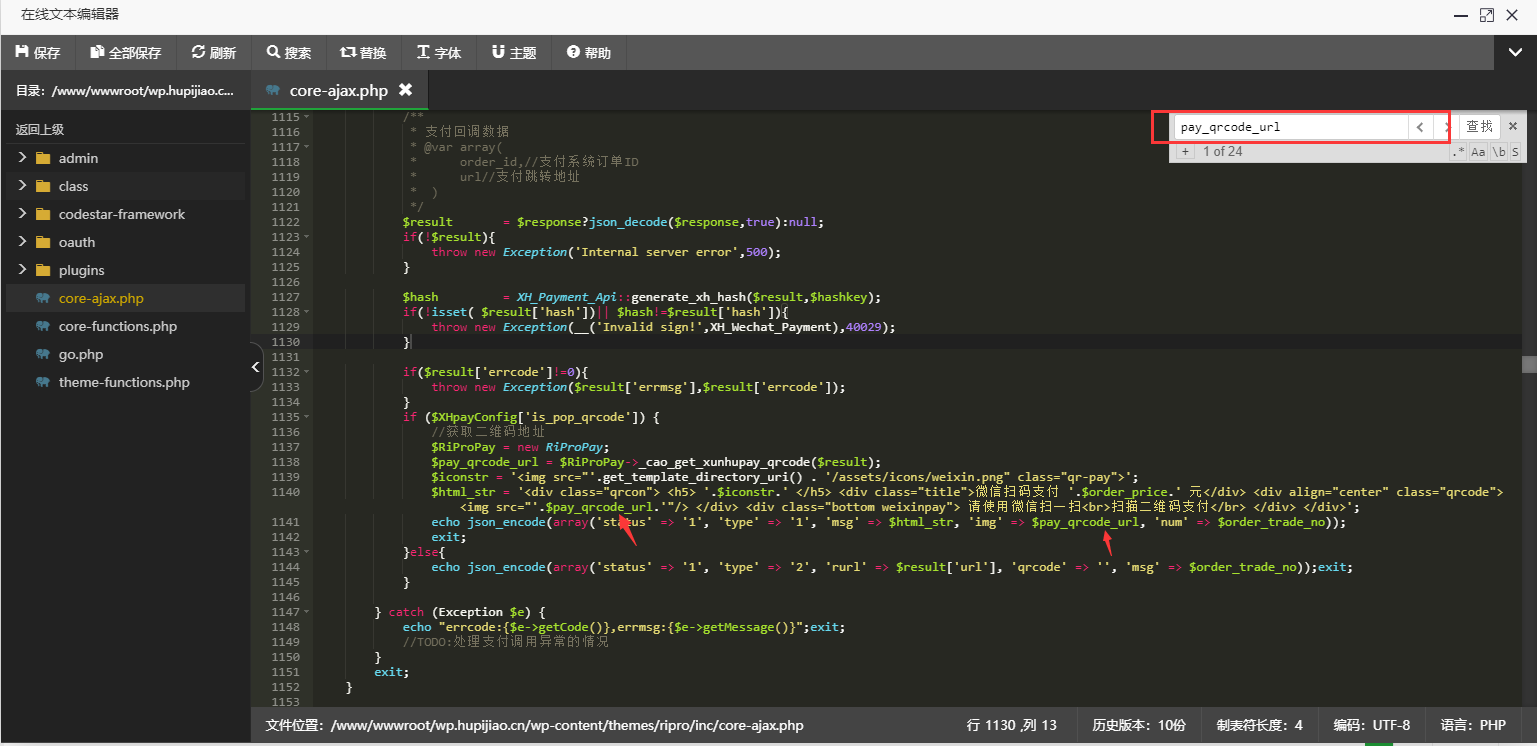
Task: Click the 历史版本: 10份 history status item
Action: pyautogui.click(x=1138, y=725)
